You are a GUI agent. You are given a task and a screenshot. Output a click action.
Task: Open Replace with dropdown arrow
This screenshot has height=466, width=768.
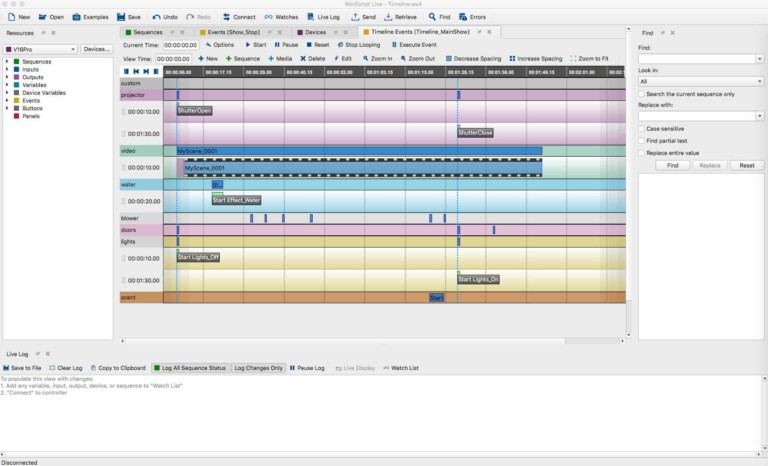[760, 116]
